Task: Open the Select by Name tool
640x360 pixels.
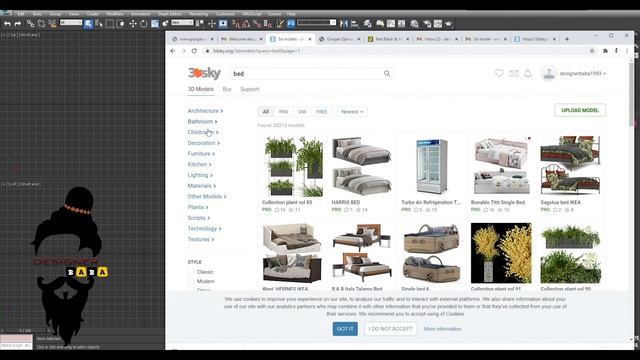Action: (x=99, y=24)
